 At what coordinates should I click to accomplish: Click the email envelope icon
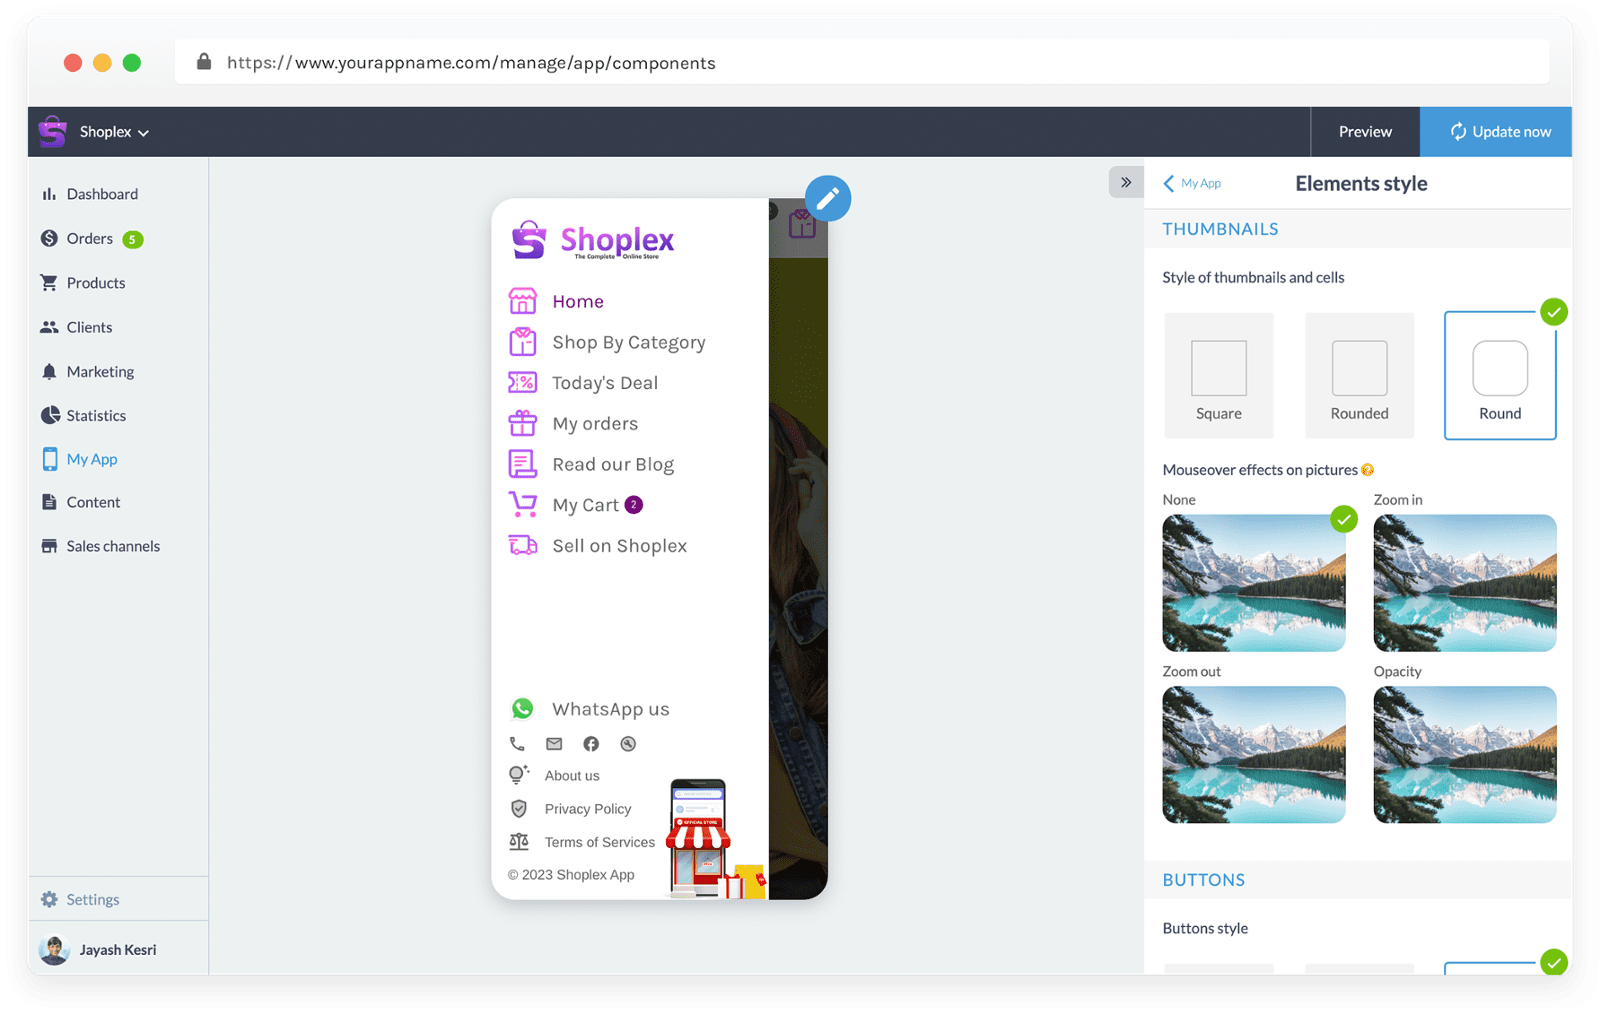pyautogui.click(x=554, y=744)
